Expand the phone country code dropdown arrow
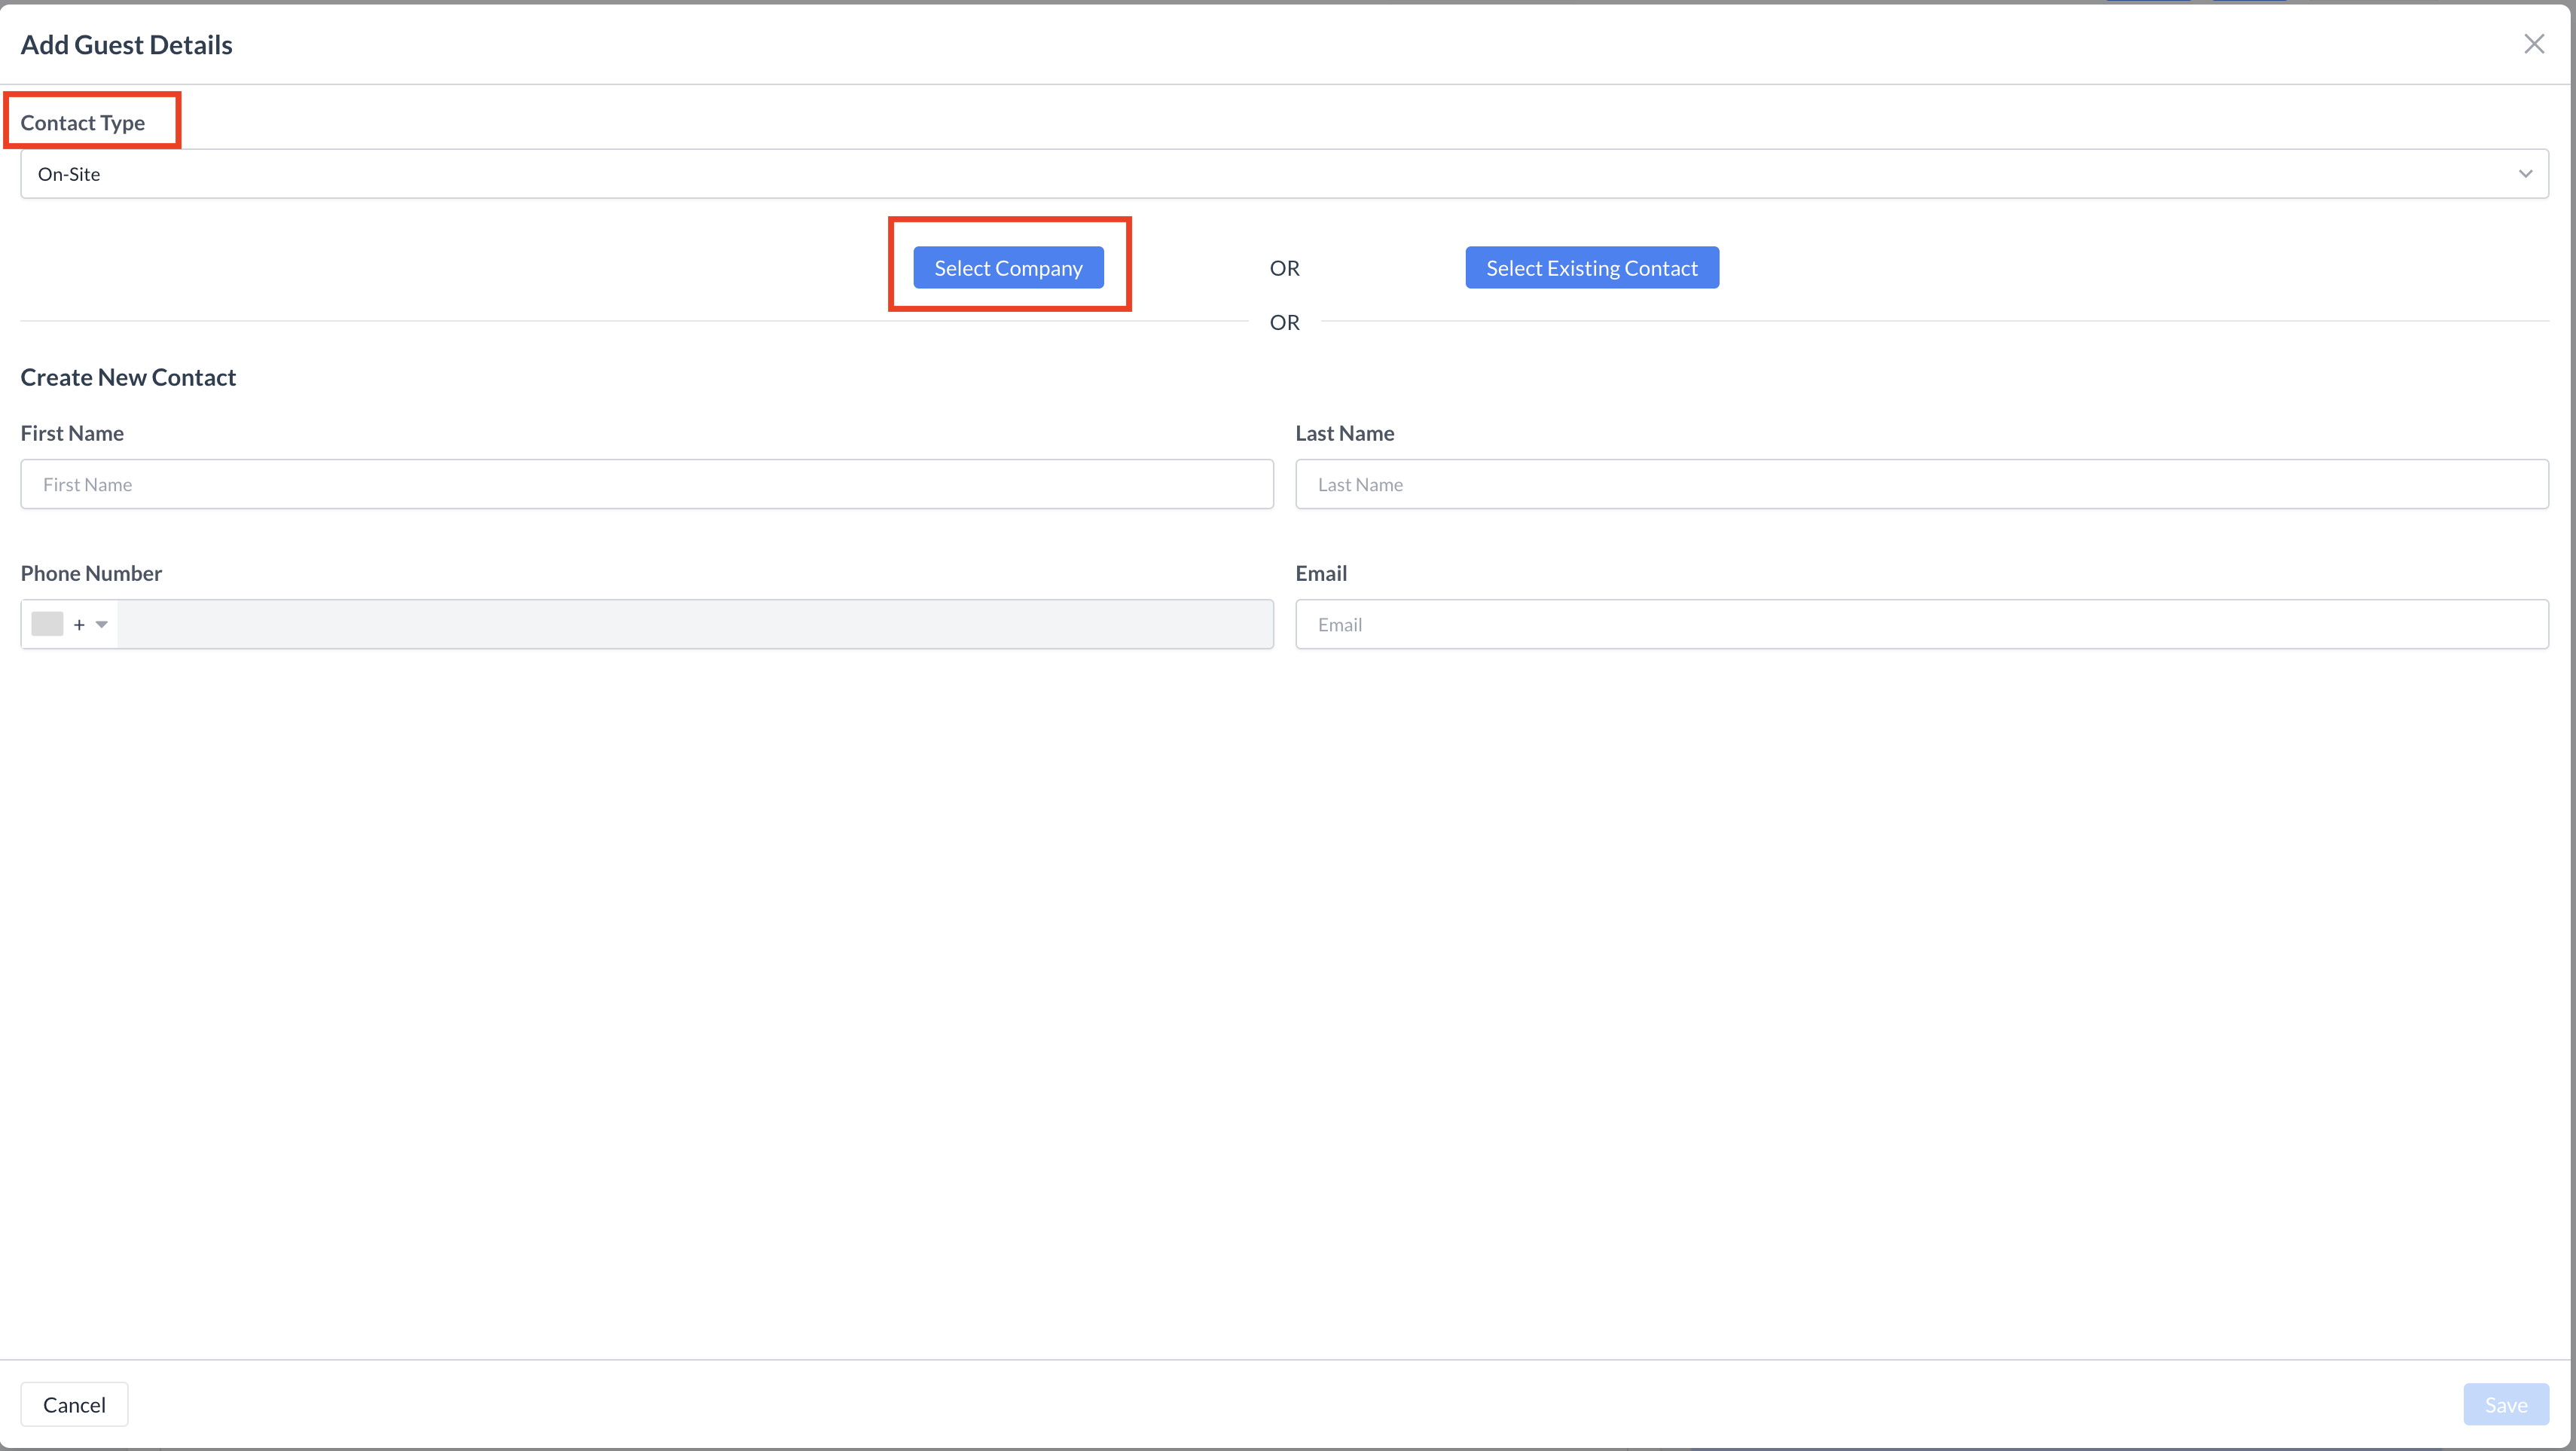 click(101, 625)
